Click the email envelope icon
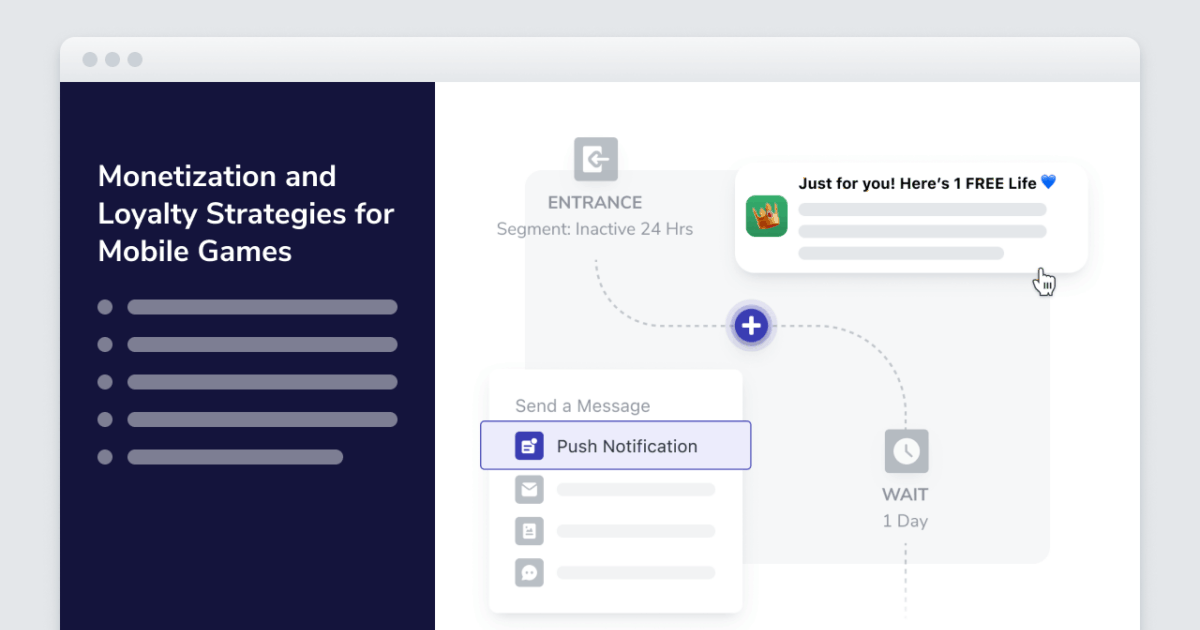This screenshot has height=630, width=1200. click(529, 489)
